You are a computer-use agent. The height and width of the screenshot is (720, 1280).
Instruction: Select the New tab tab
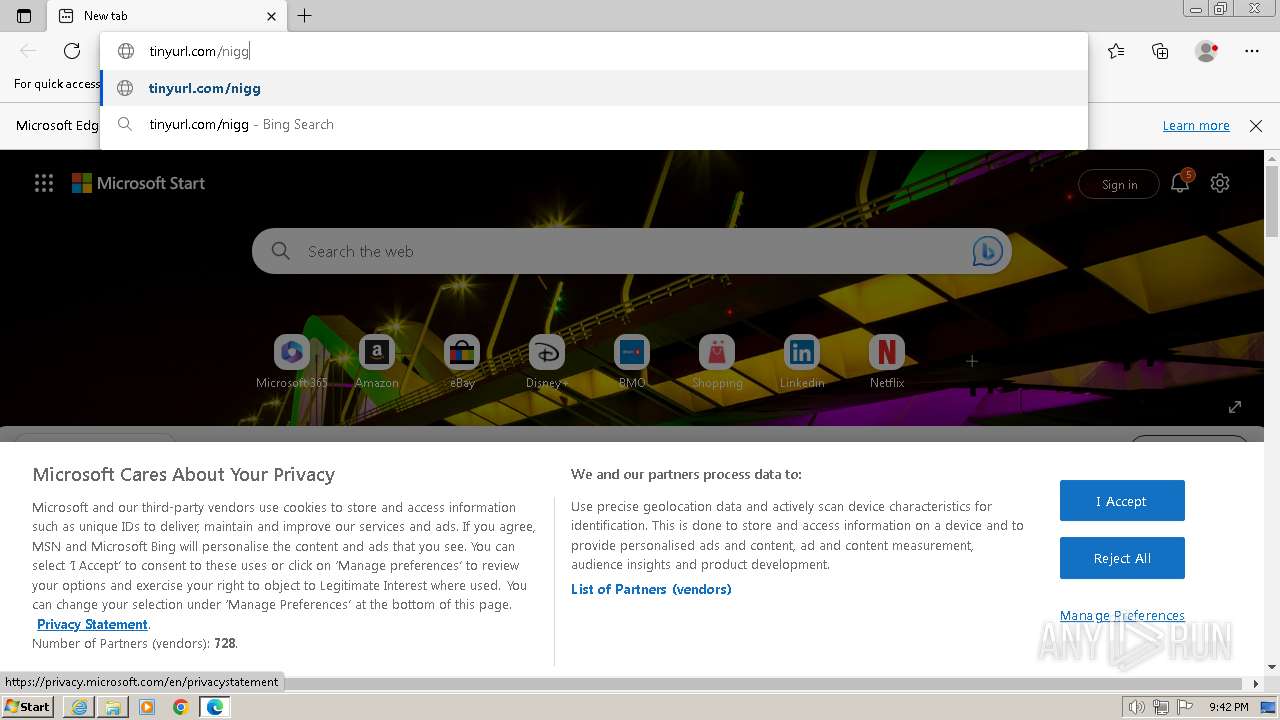[x=167, y=16]
